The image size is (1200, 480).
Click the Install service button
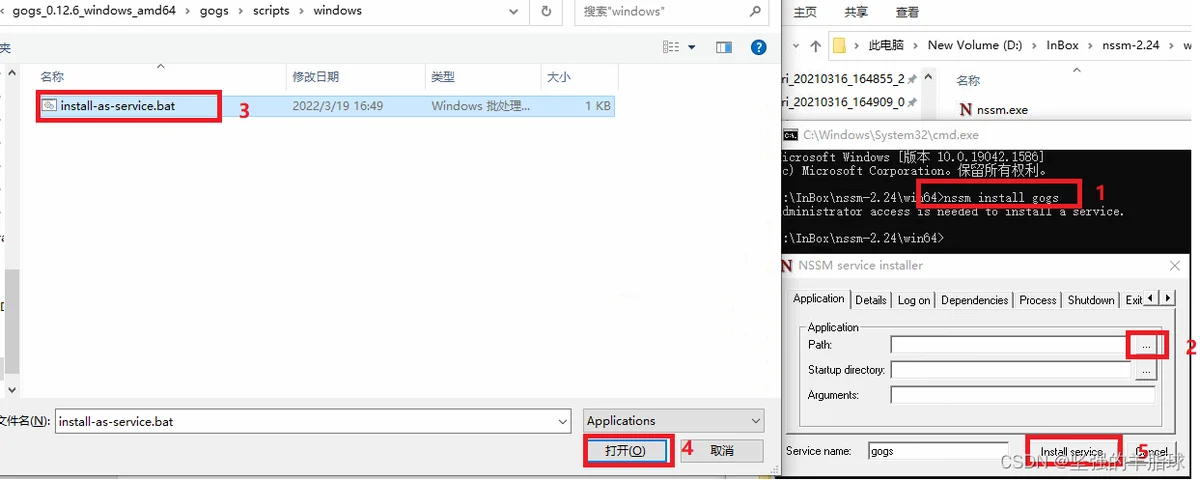click(1072, 452)
